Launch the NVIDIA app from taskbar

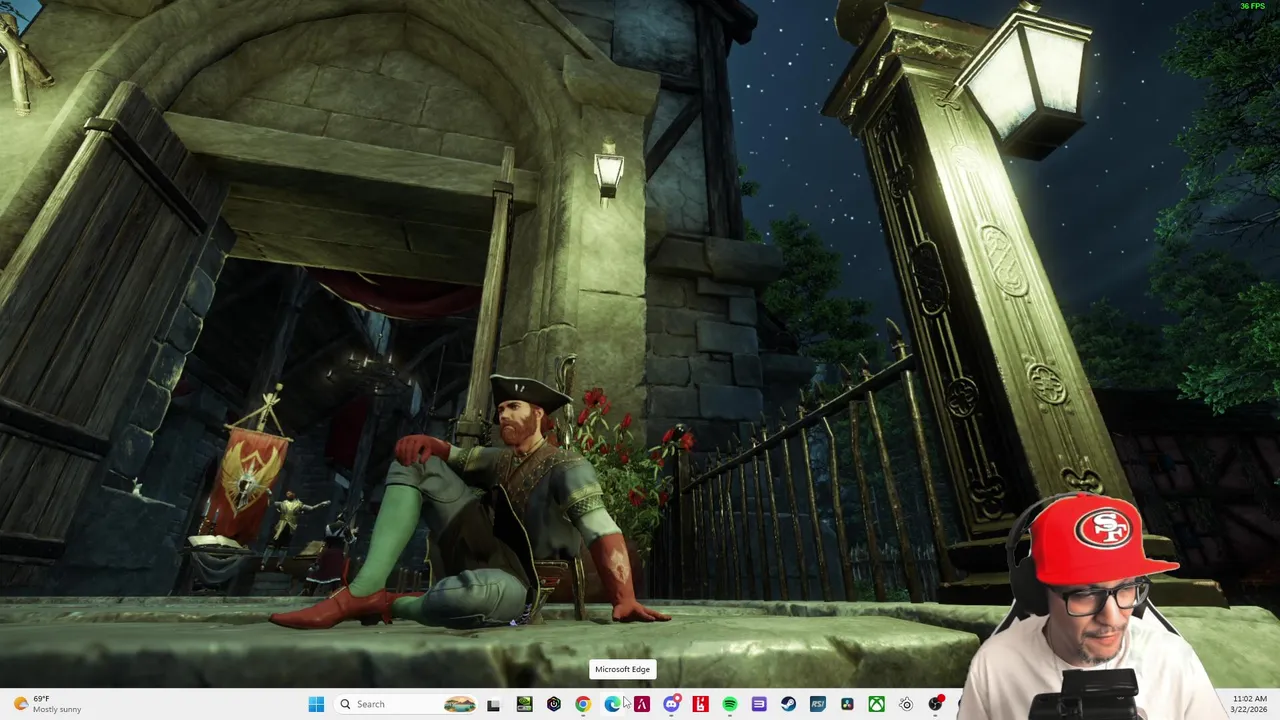tap(524, 704)
